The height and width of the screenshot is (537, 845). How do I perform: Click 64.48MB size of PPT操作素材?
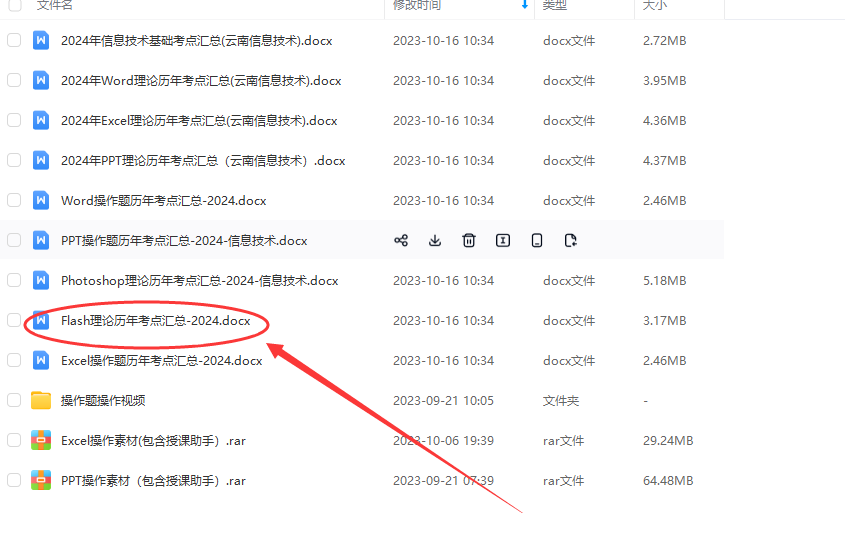(x=668, y=480)
